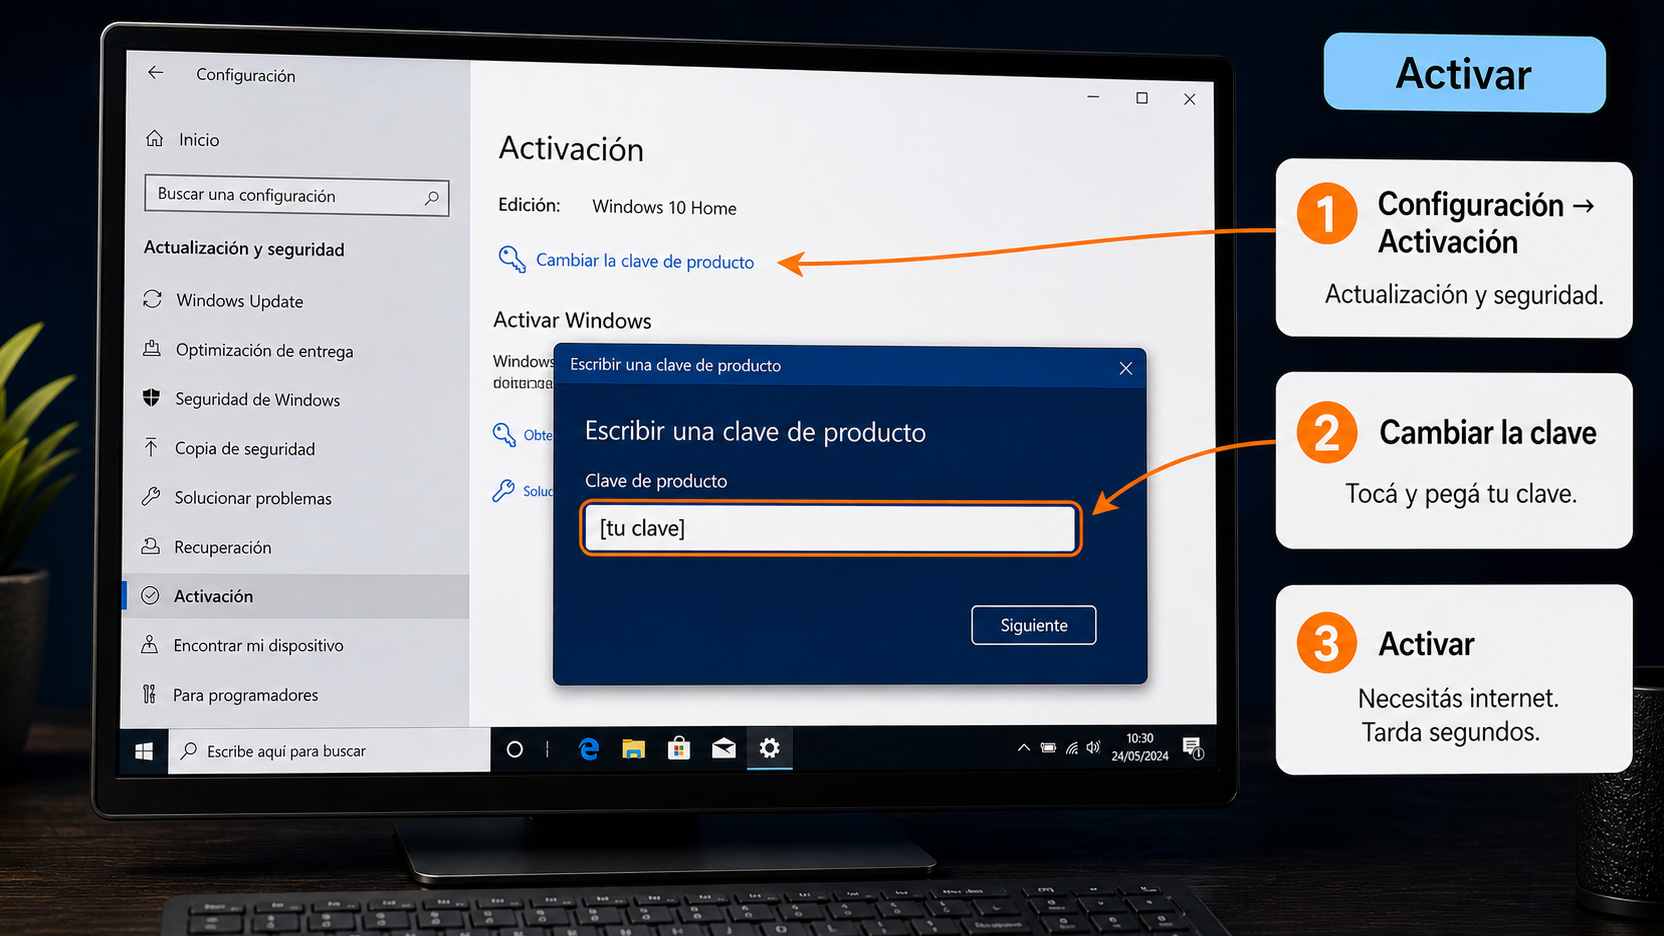Close the Configuración window
The image size is (1664, 936).
tap(1190, 99)
